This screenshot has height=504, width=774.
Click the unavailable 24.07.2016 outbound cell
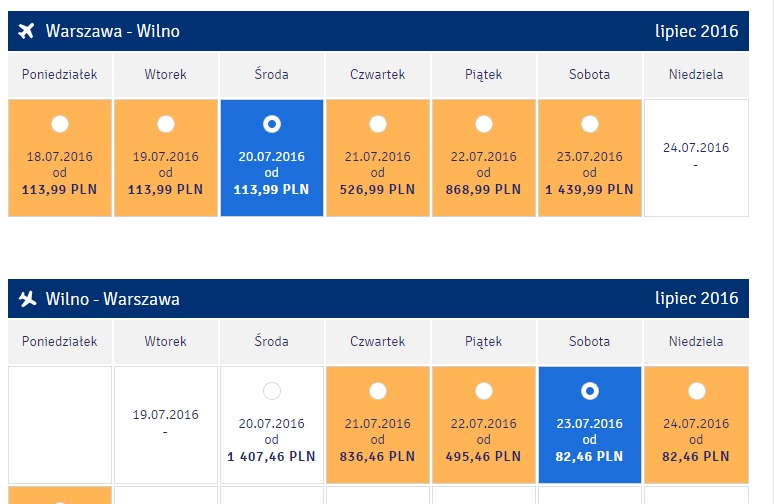point(696,158)
